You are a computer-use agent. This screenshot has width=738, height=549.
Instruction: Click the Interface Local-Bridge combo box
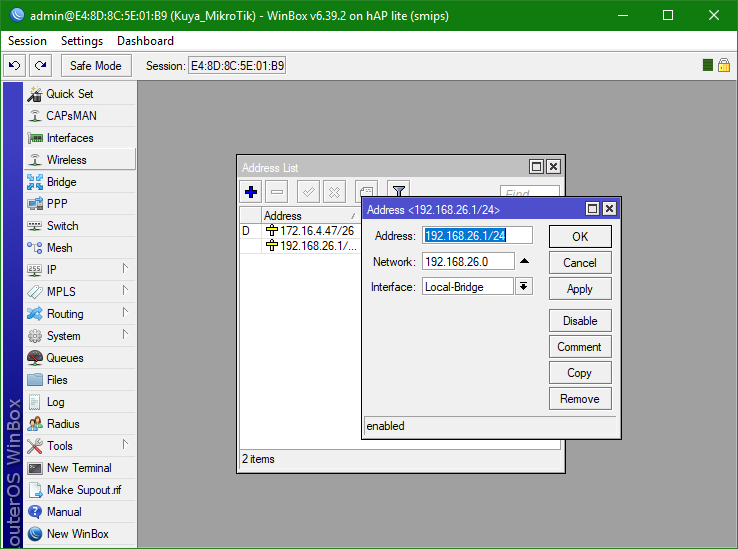click(467, 287)
